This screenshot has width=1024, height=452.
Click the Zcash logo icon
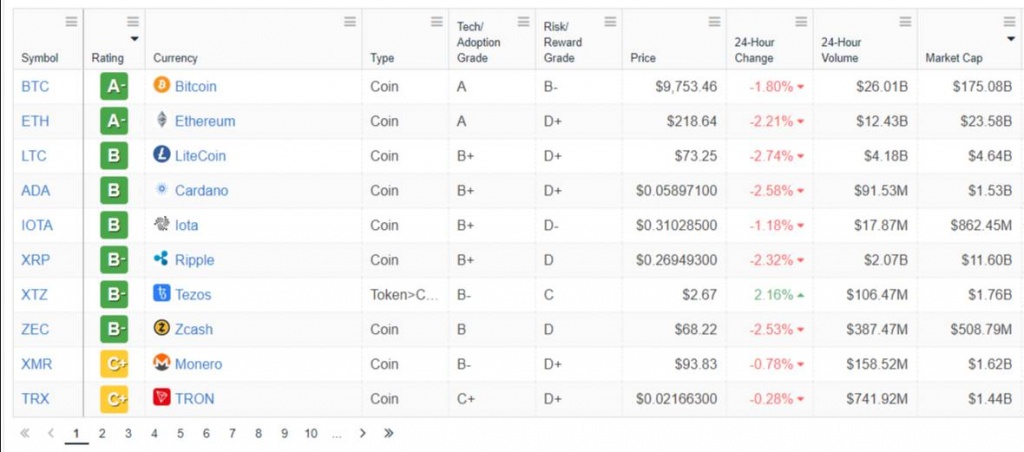(x=161, y=328)
